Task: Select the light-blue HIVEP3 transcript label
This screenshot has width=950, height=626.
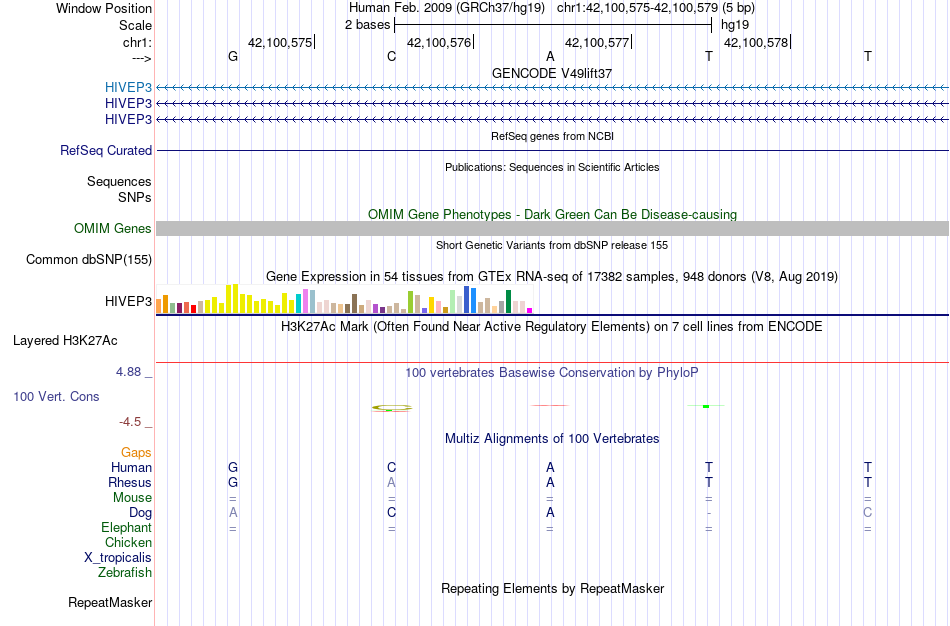Action: 128,87
